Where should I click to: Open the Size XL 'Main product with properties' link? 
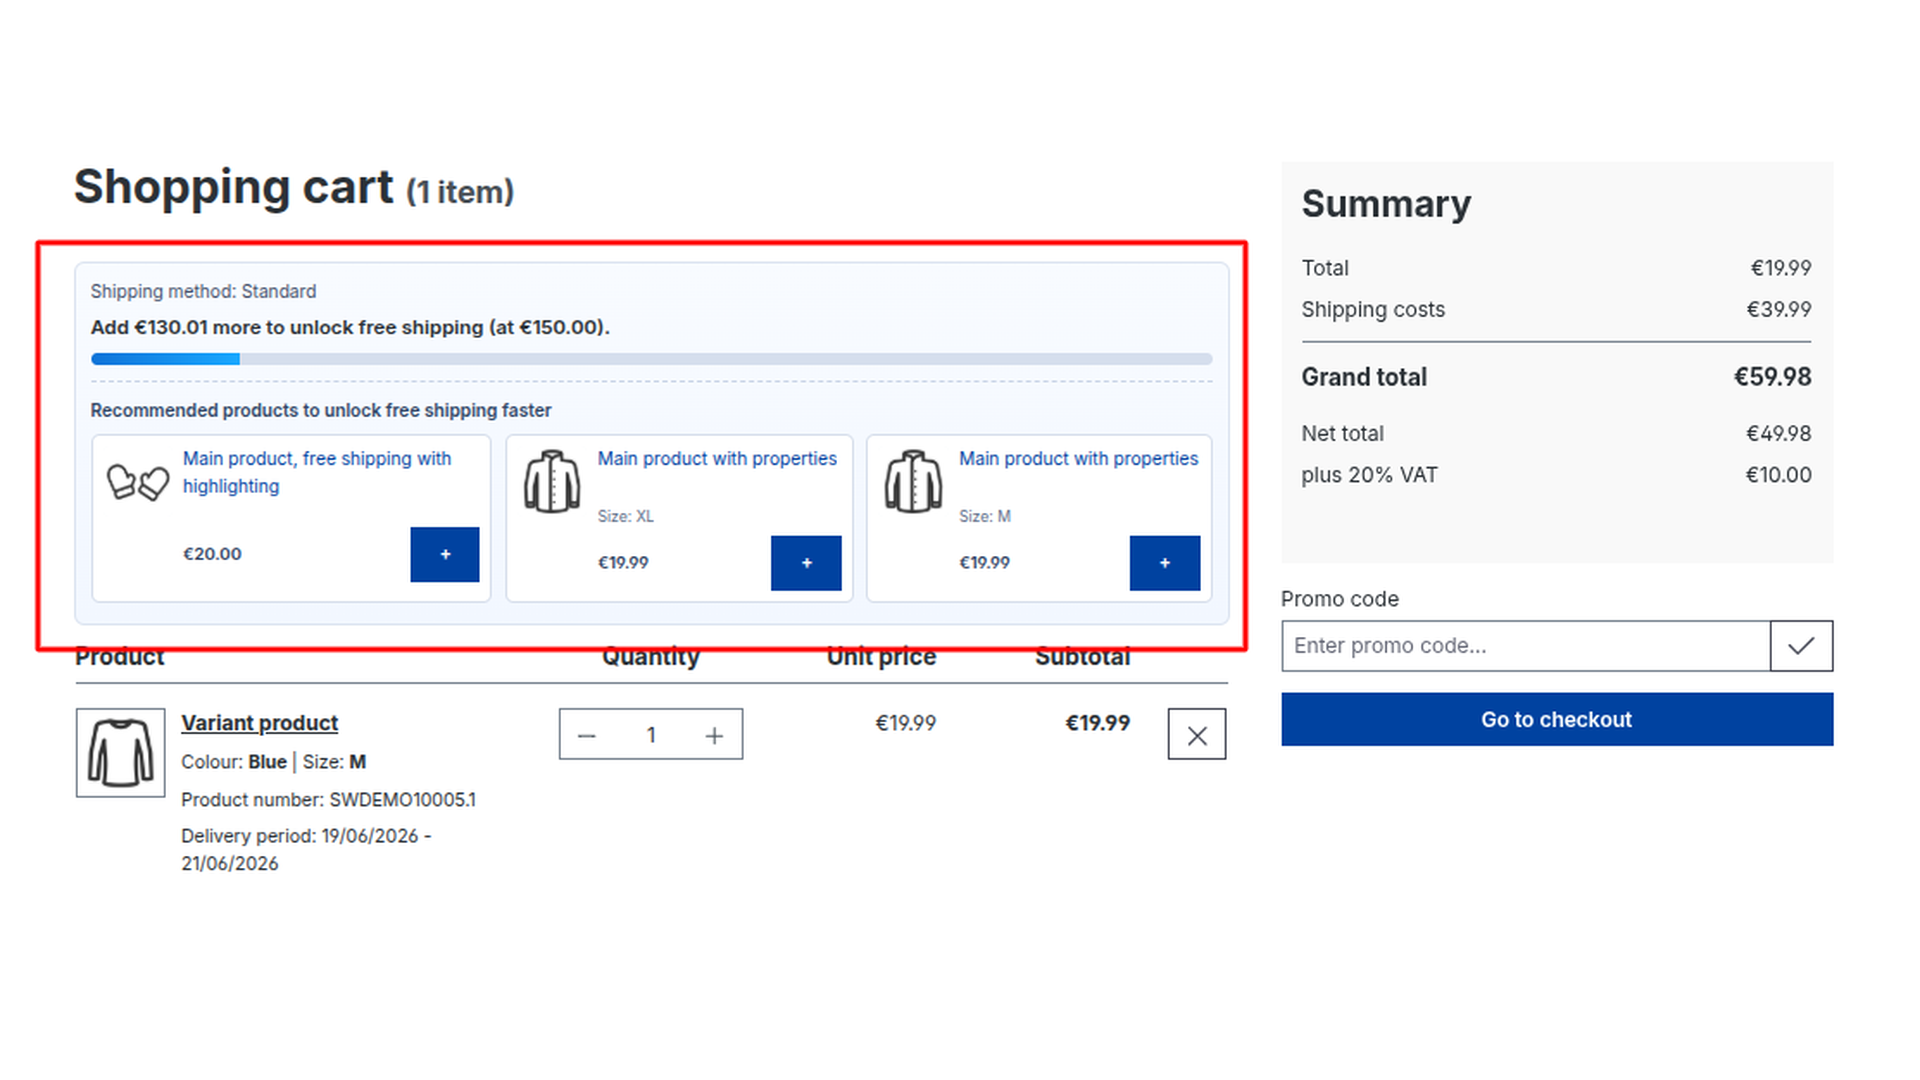tap(717, 458)
